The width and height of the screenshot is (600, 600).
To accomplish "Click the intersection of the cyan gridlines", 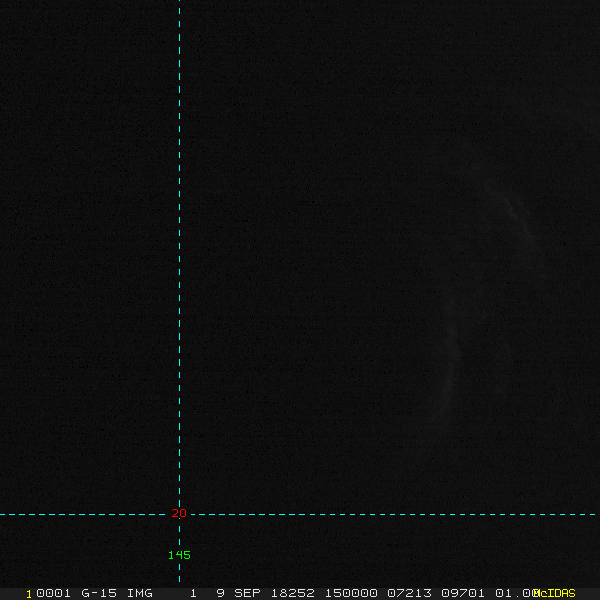I will tap(179, 514).
